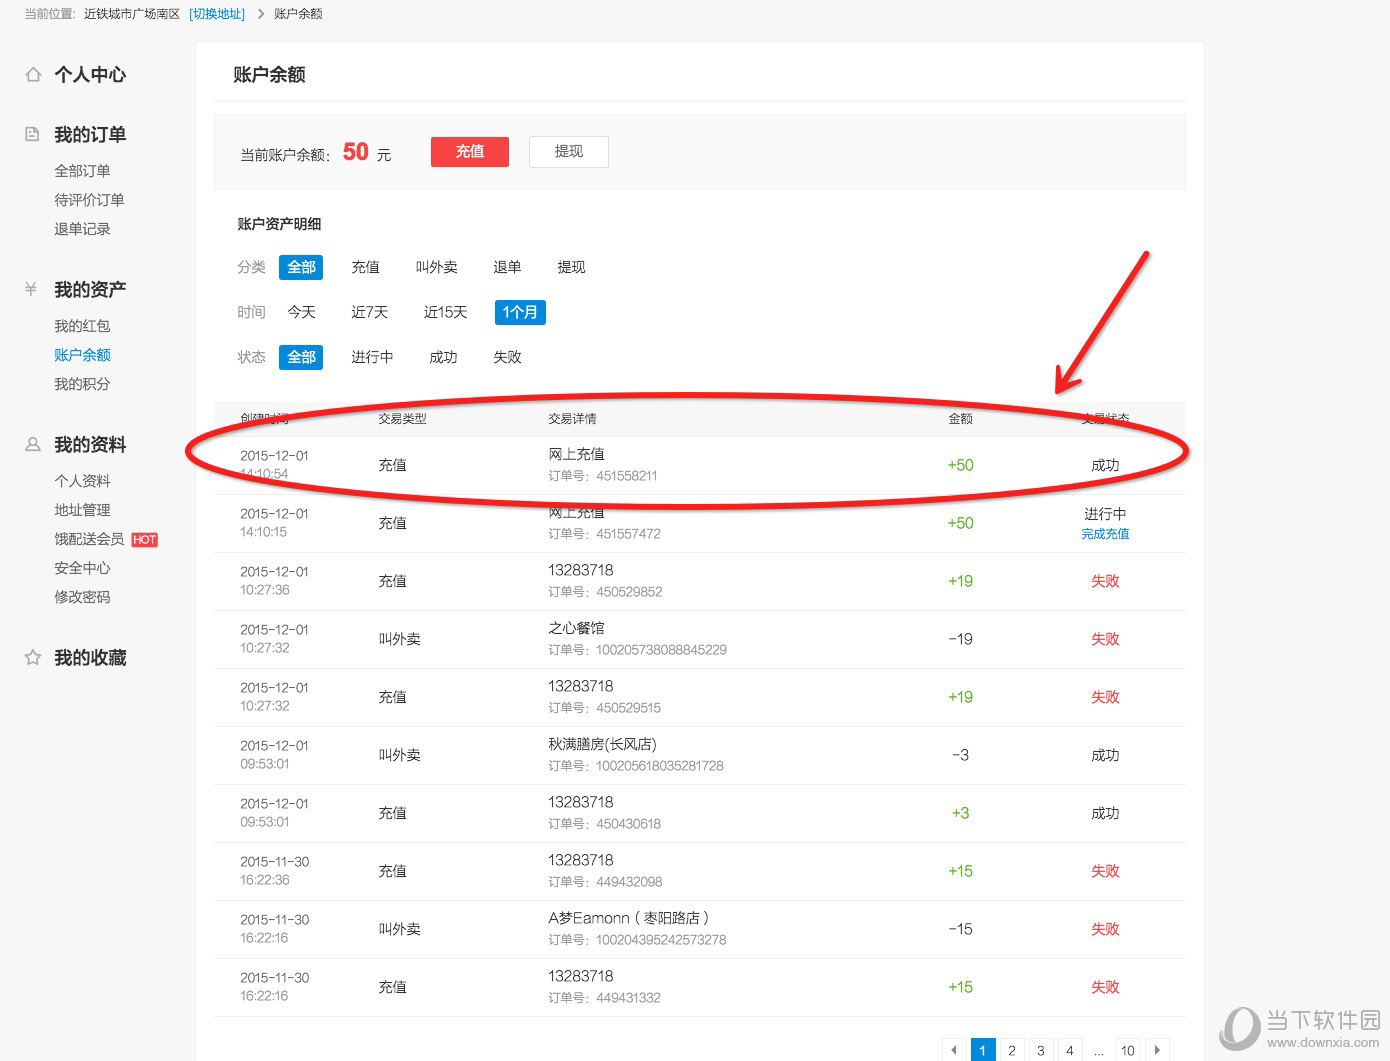Go to page 4
The height and width of the screenshot is (1061, 1390).
(x=1070, y=1050)
